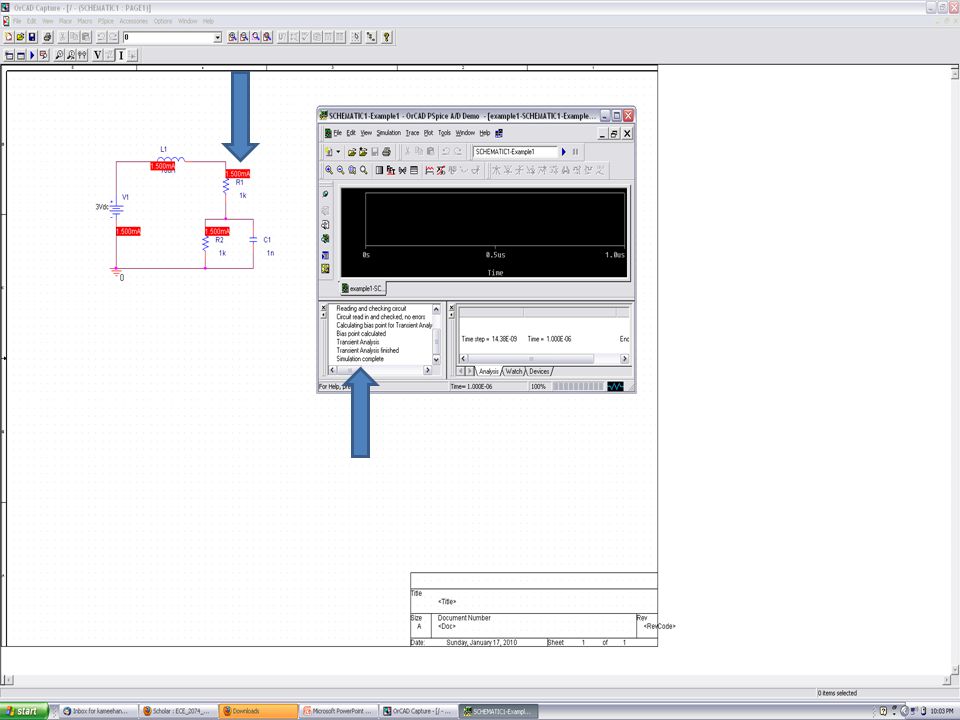The width and height of the screenshot is (960, 720).
Task: Open the Plot menu in PSpice
Action: 429,133
